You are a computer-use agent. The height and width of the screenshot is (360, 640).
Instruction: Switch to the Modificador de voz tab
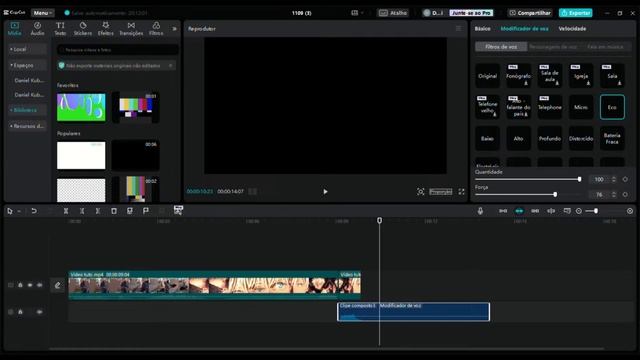click(524, 29)
